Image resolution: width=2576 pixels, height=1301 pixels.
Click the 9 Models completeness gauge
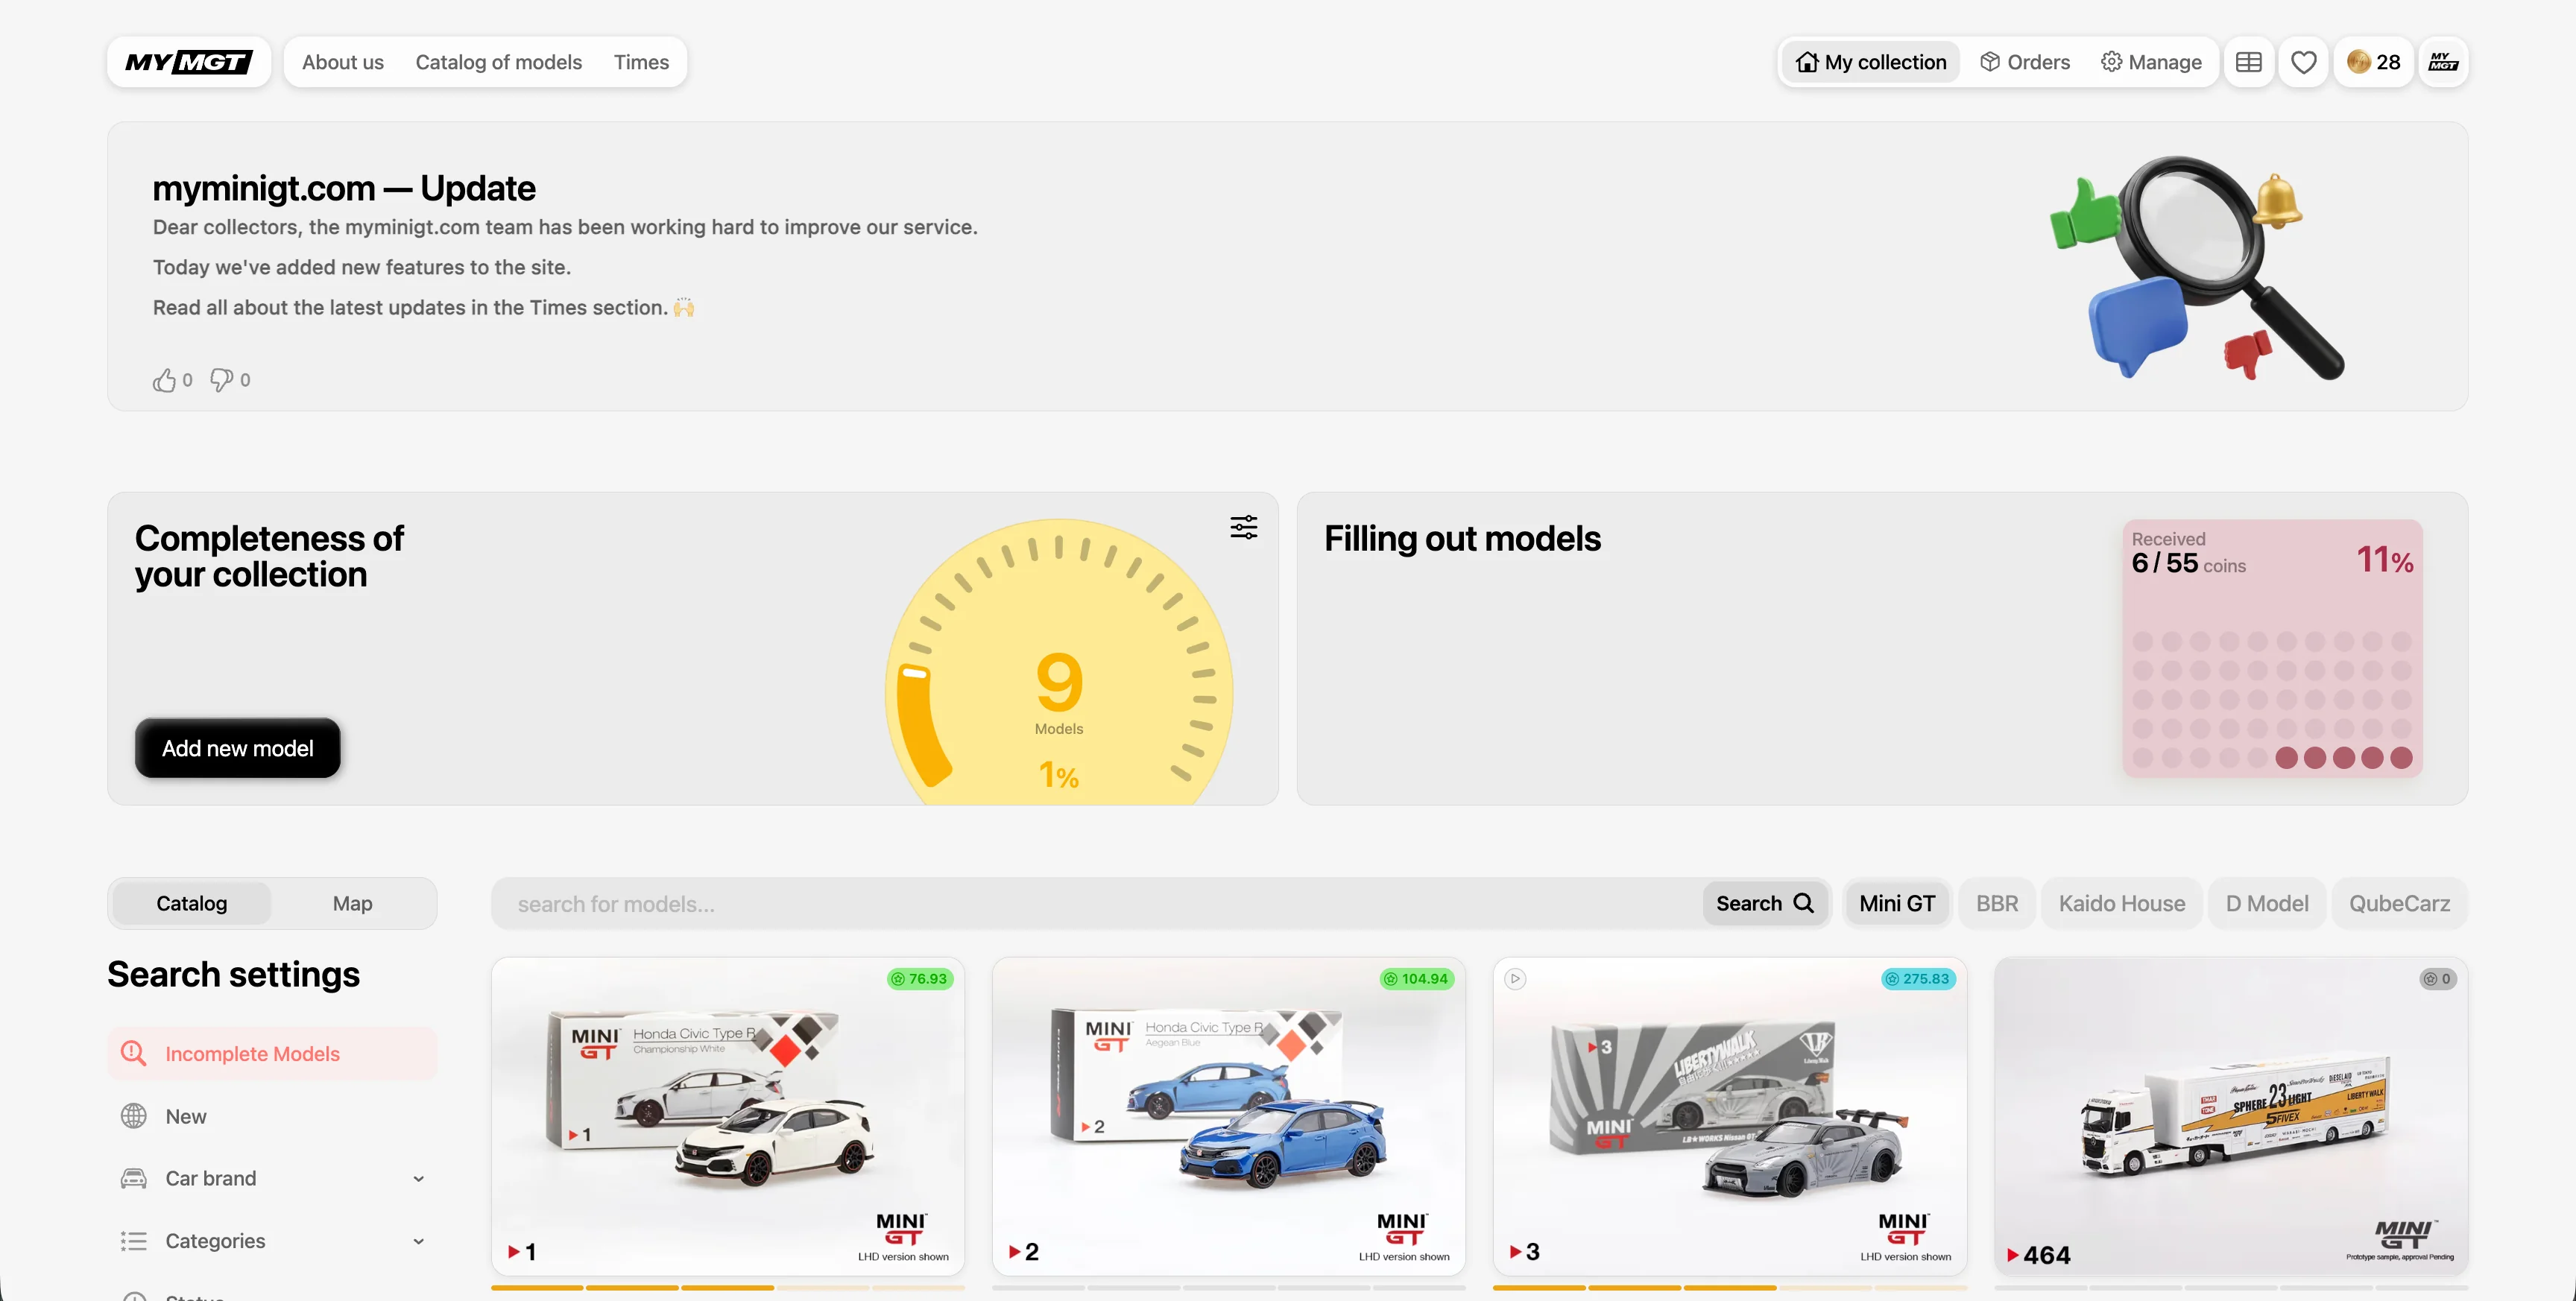[x=1059, y=662]
